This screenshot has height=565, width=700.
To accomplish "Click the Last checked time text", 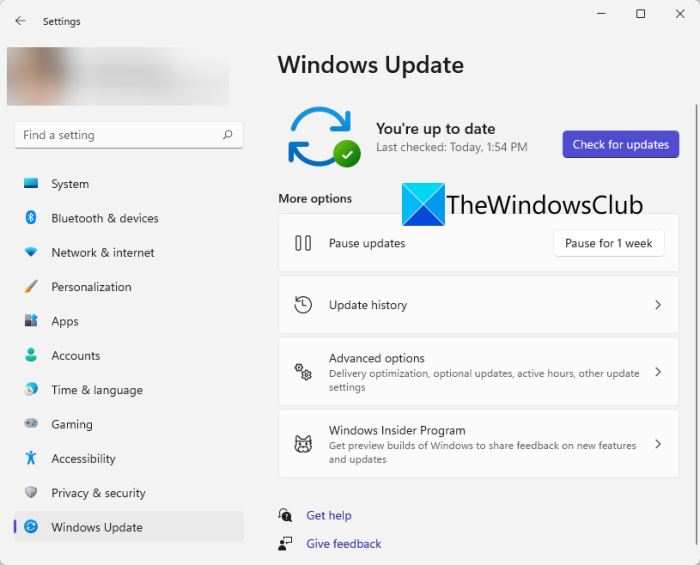I will [x=452, y=147].
